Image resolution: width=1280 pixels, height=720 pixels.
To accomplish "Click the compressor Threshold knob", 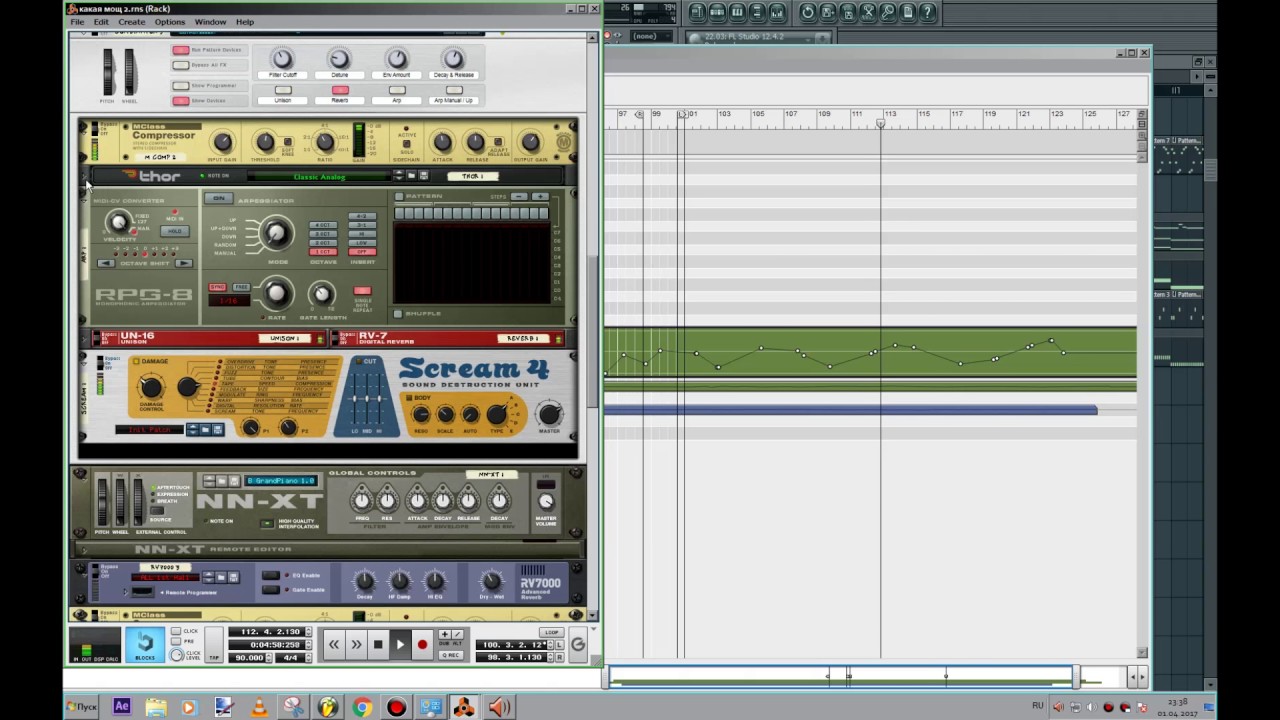I will 265,143.
